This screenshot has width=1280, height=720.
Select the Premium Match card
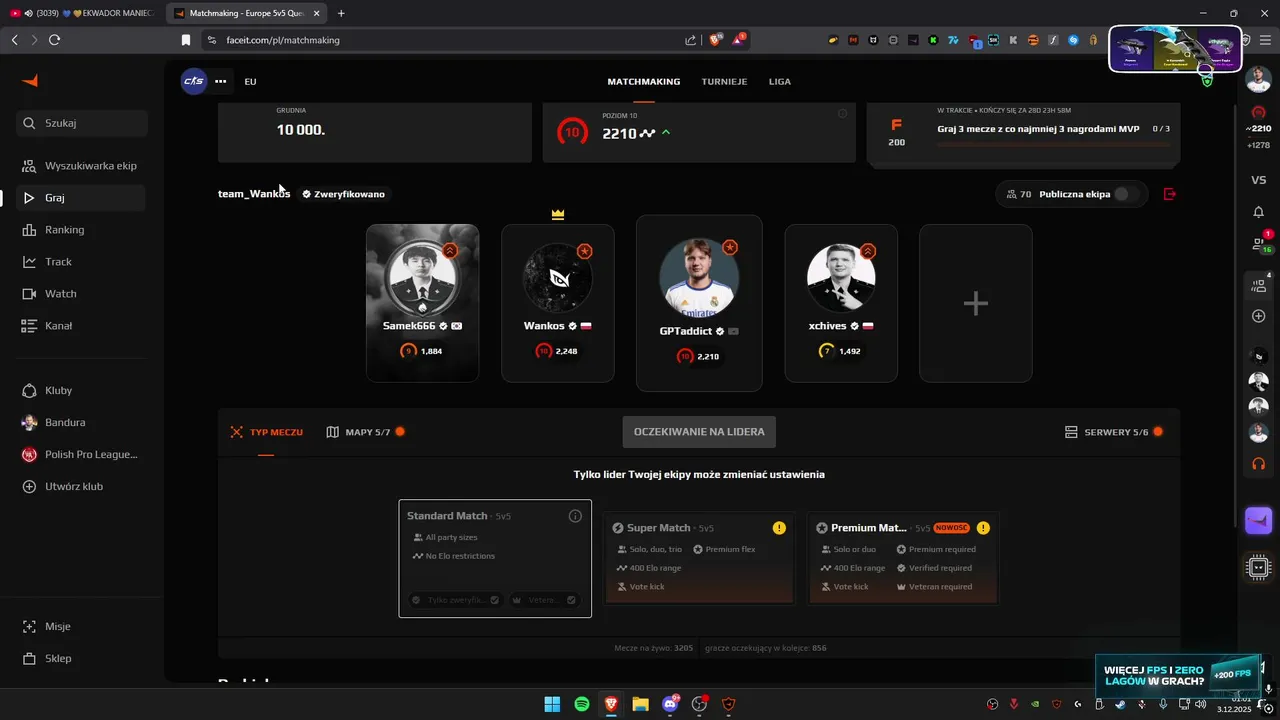[x=903, y=559]
